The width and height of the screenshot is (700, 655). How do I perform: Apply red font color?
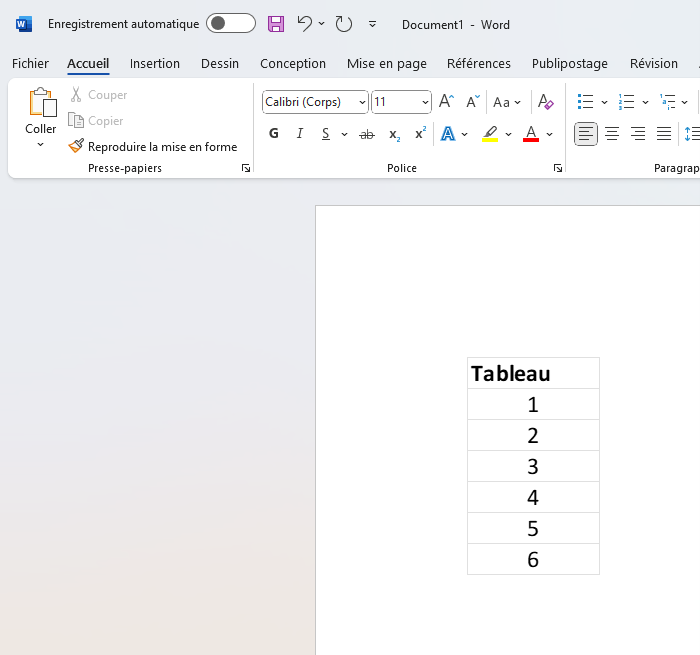click(531, 134)
